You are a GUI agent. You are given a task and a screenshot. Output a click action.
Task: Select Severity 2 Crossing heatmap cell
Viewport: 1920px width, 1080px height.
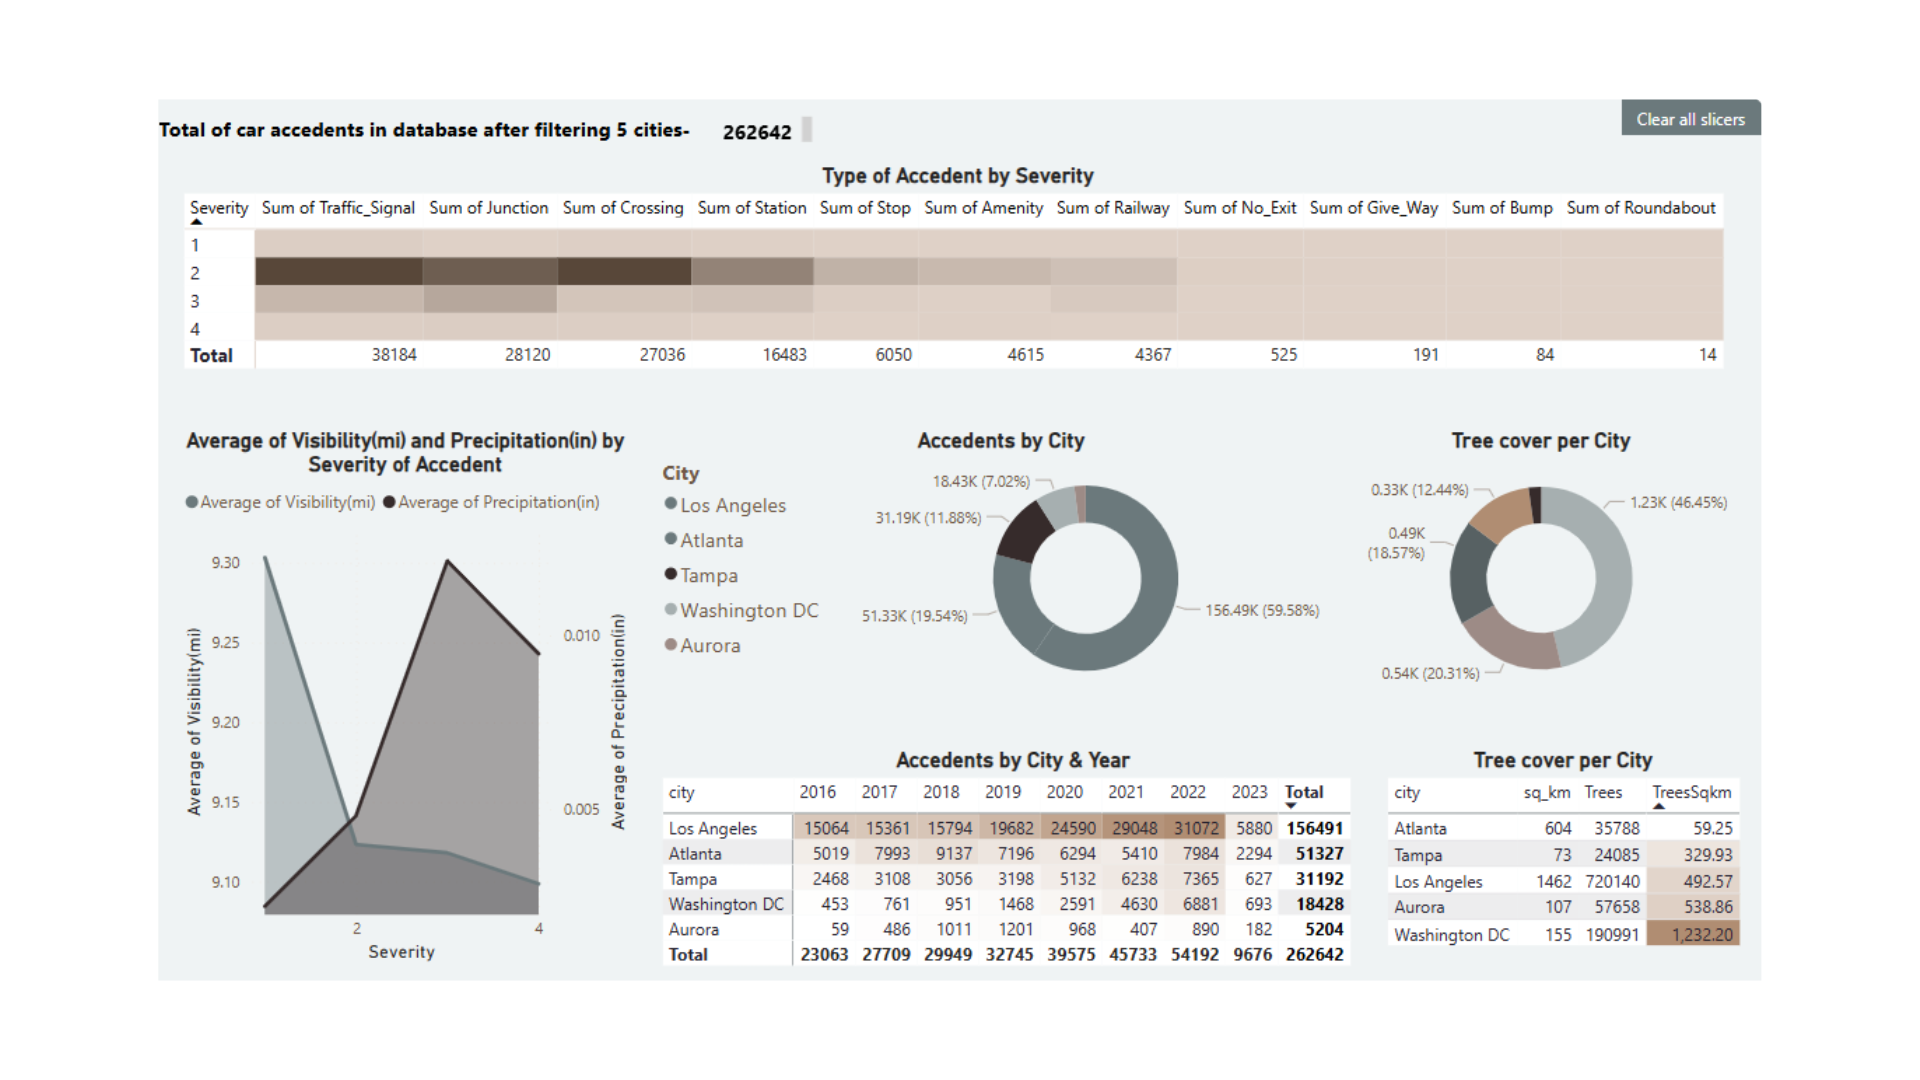624,272
